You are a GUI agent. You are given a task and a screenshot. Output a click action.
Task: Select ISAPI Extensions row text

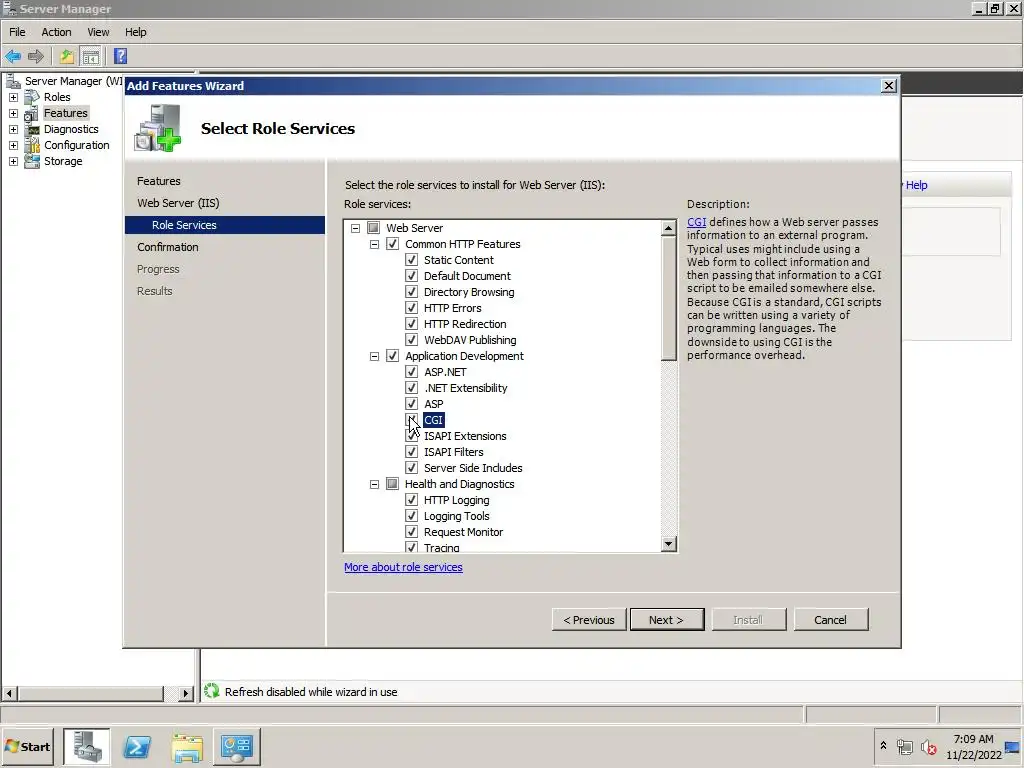point(465,436)
